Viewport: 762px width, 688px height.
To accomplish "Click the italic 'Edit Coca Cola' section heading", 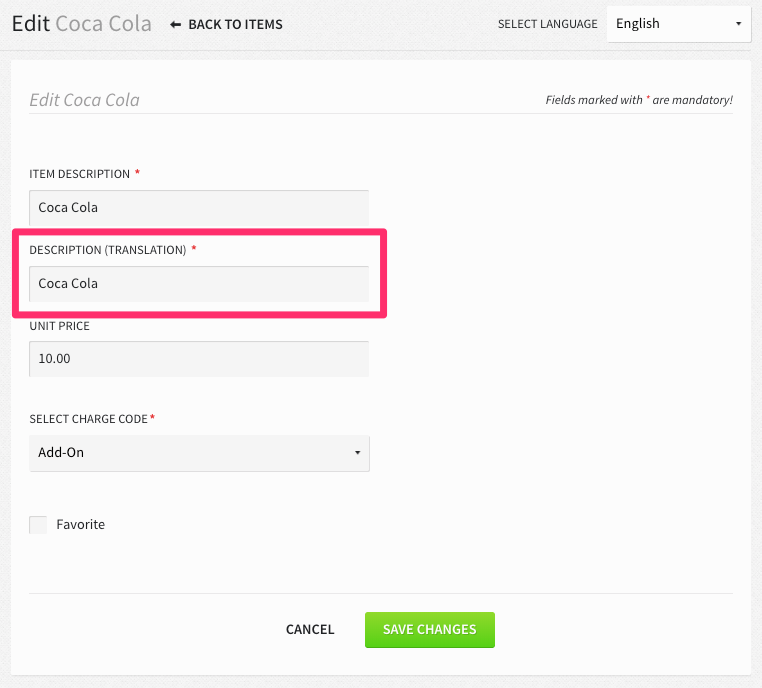I will pos(85,100).
